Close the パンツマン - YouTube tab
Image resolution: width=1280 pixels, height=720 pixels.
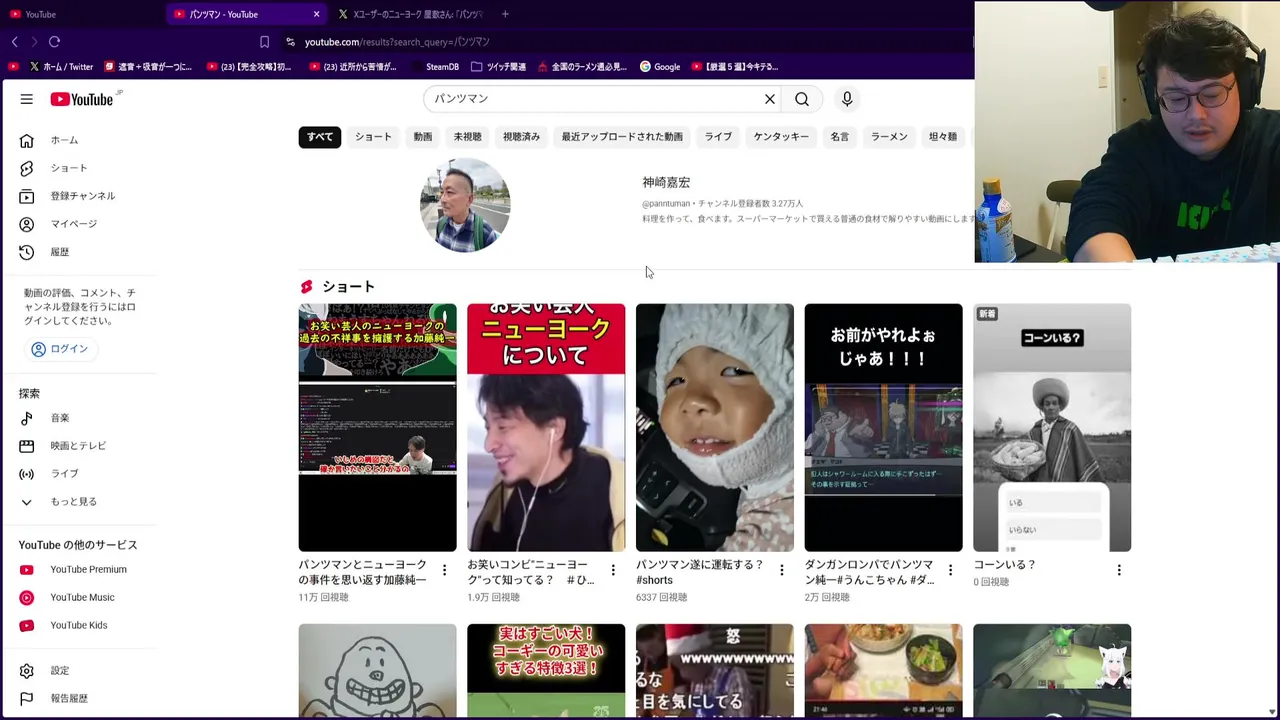click(316, 14)
